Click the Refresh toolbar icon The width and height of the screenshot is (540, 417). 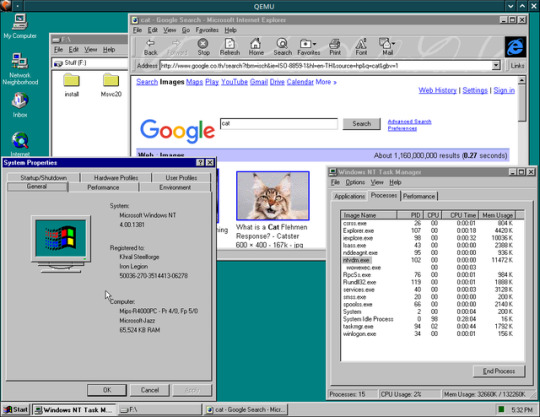pyautogui.click(x=230, y=47)
